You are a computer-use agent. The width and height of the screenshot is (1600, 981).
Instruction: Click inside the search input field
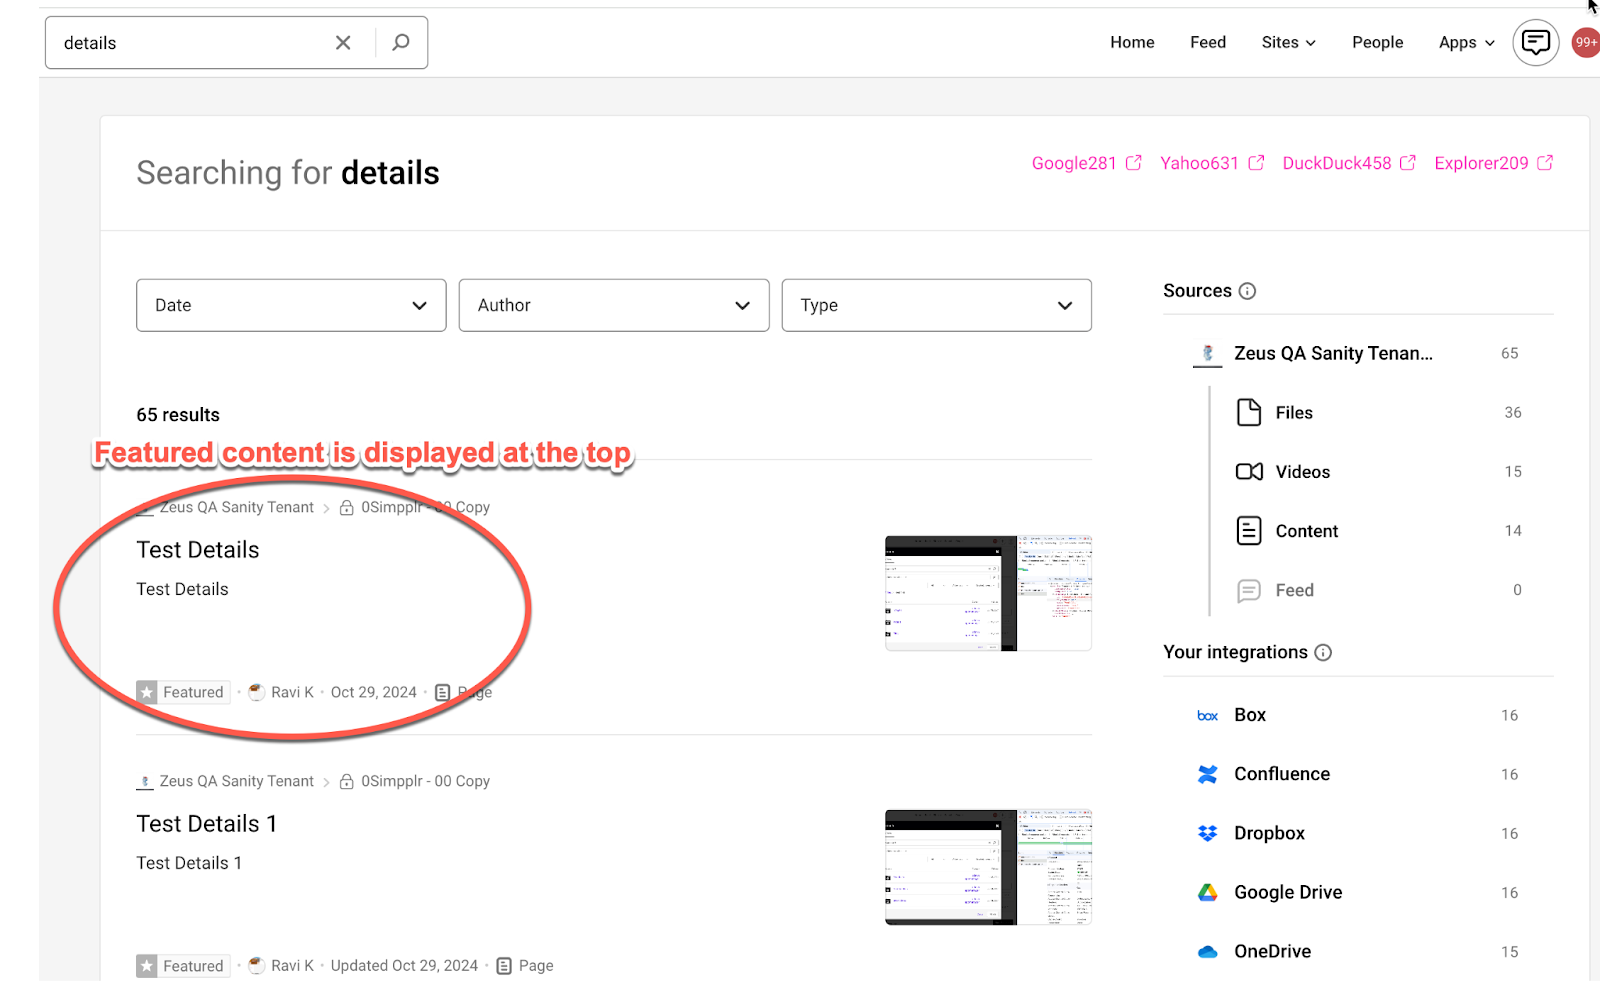190,43
